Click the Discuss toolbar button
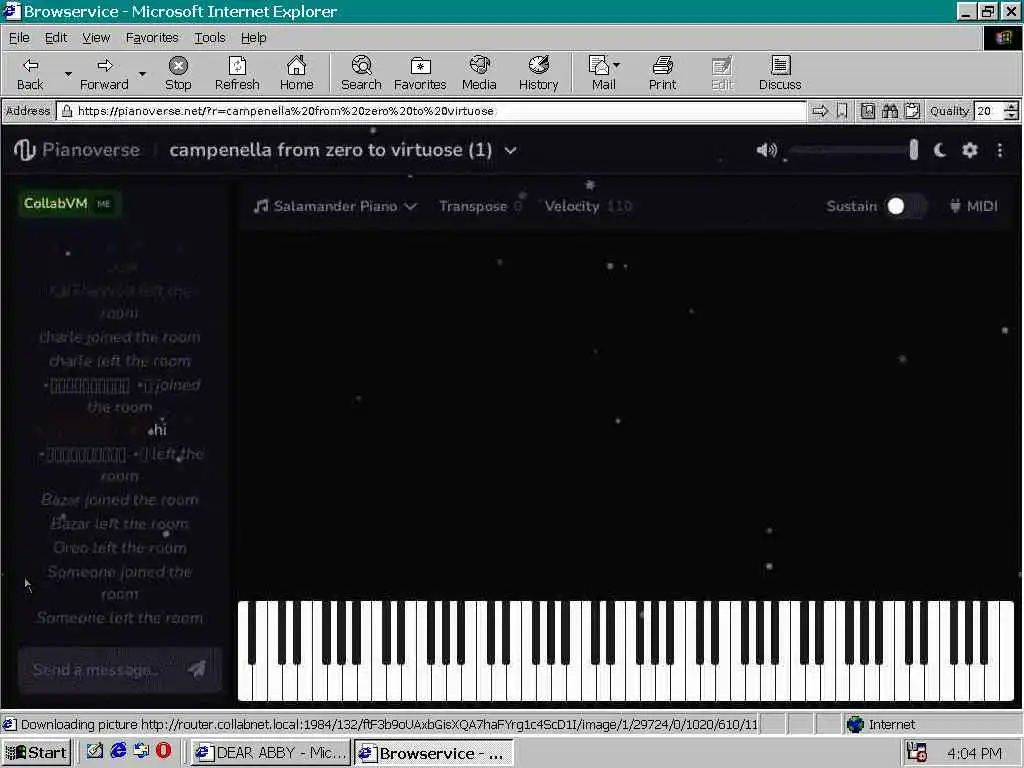This screenshot has height=768, width=1024. 780,73
